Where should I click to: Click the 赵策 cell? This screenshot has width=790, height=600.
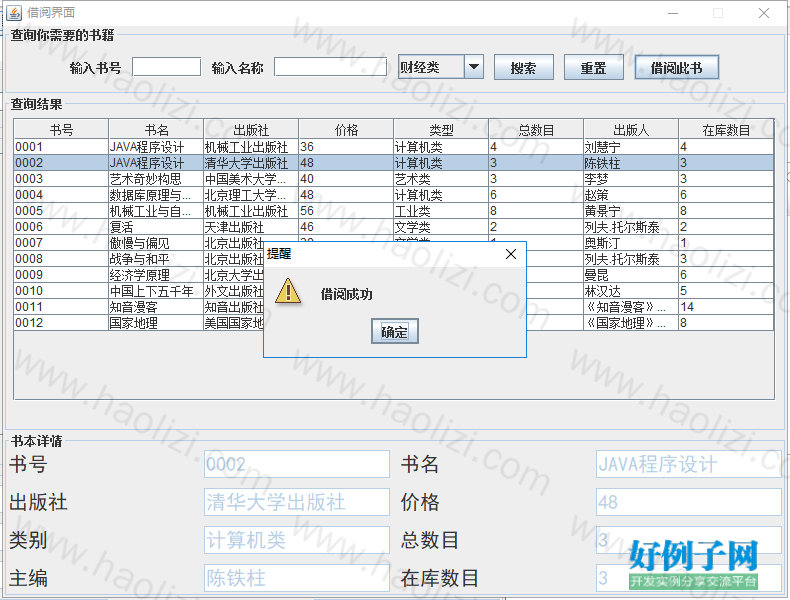[631, 195]
